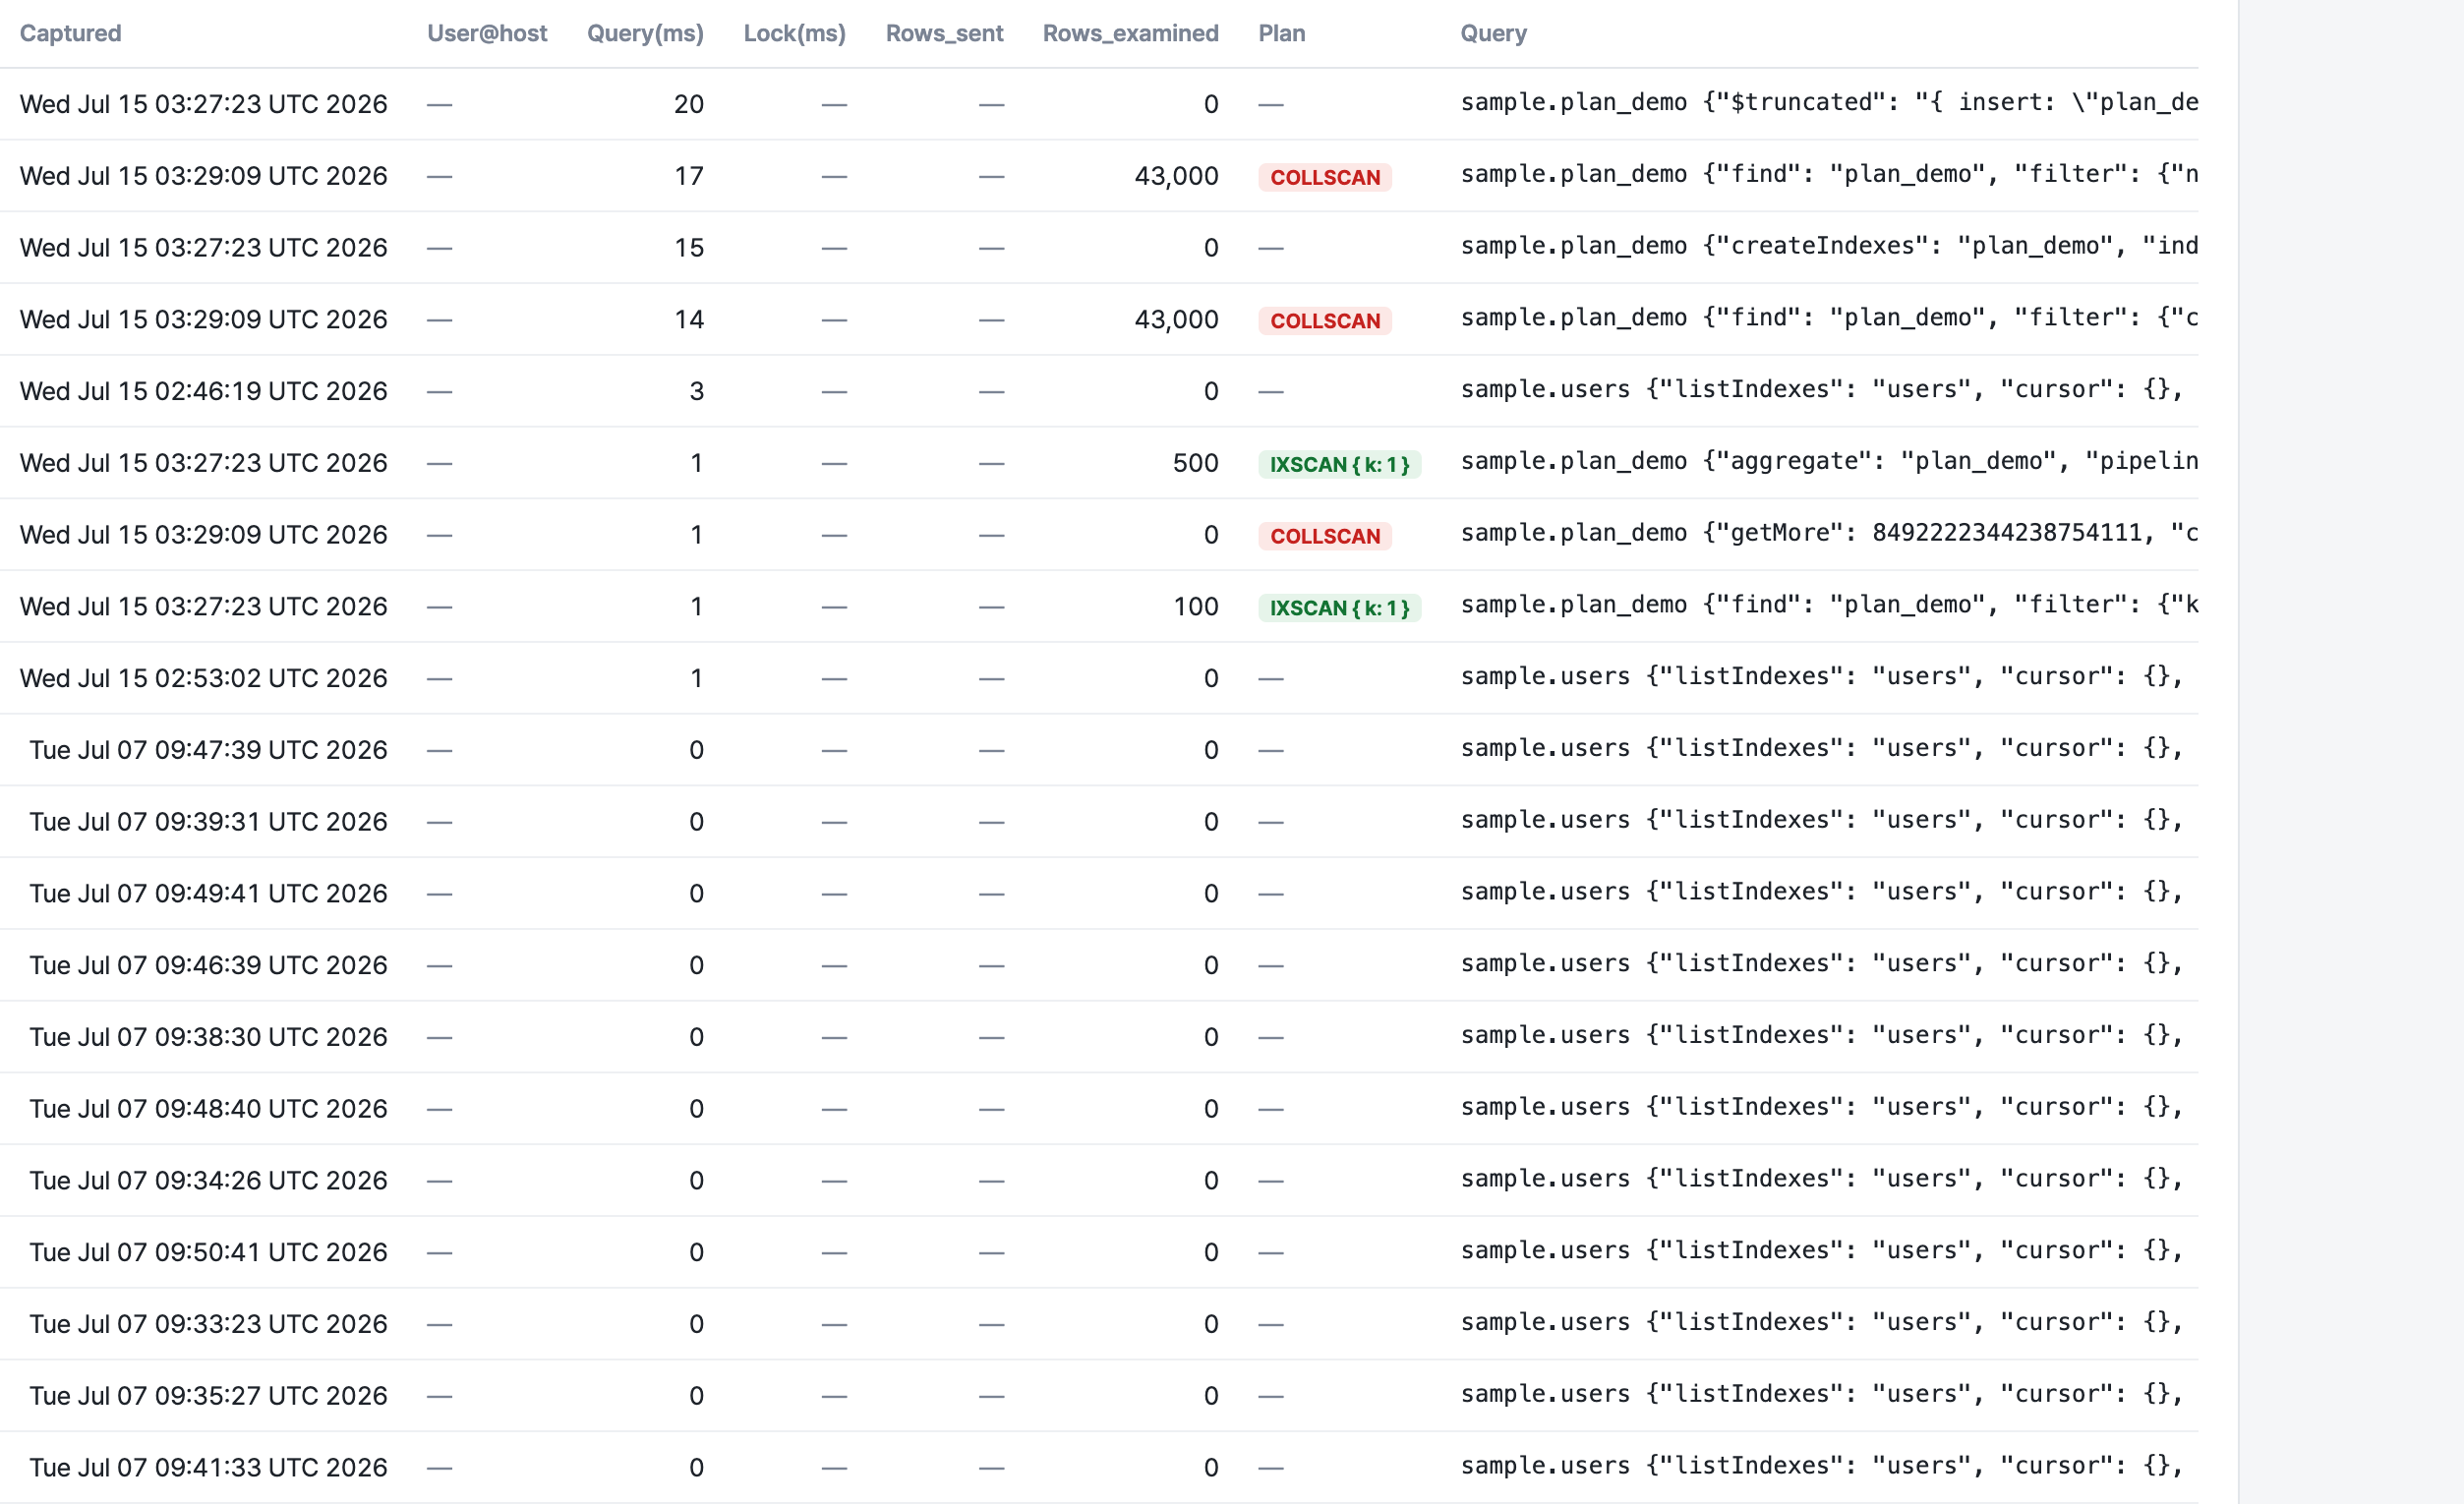Image resolution: width=2464 pixels, height=1504 pixels.
Task: Select timestamp Tue Jul 07 09:46:39 UTC 2026
Action: point(208,965)
